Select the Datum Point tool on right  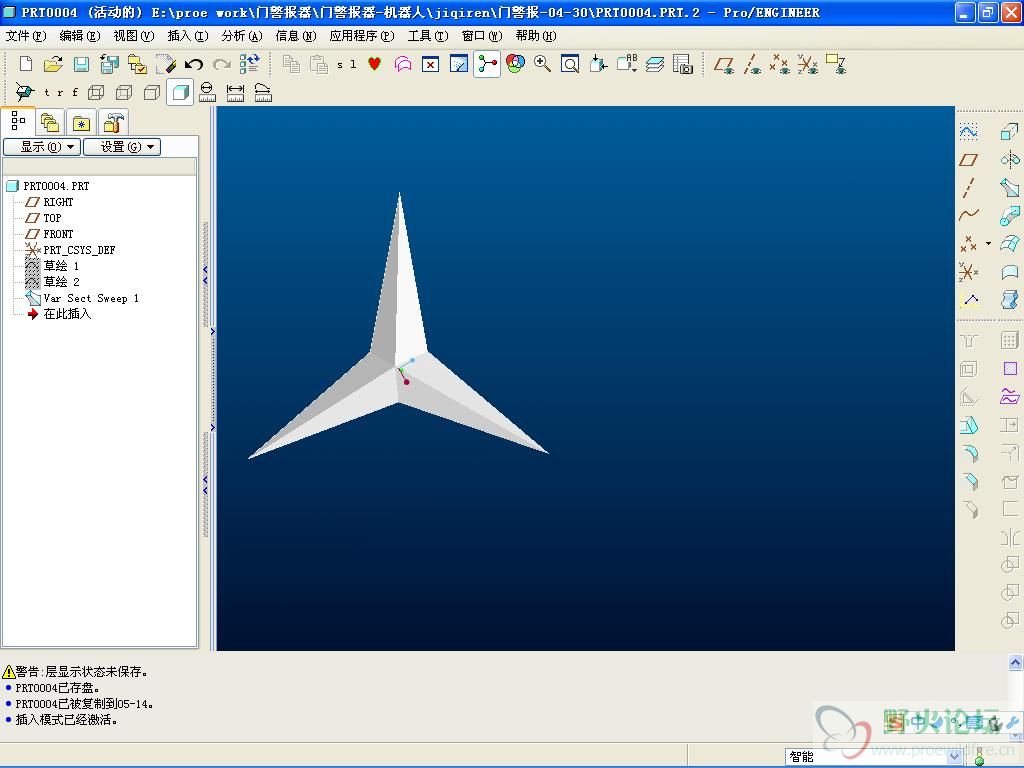pos(968,244)
